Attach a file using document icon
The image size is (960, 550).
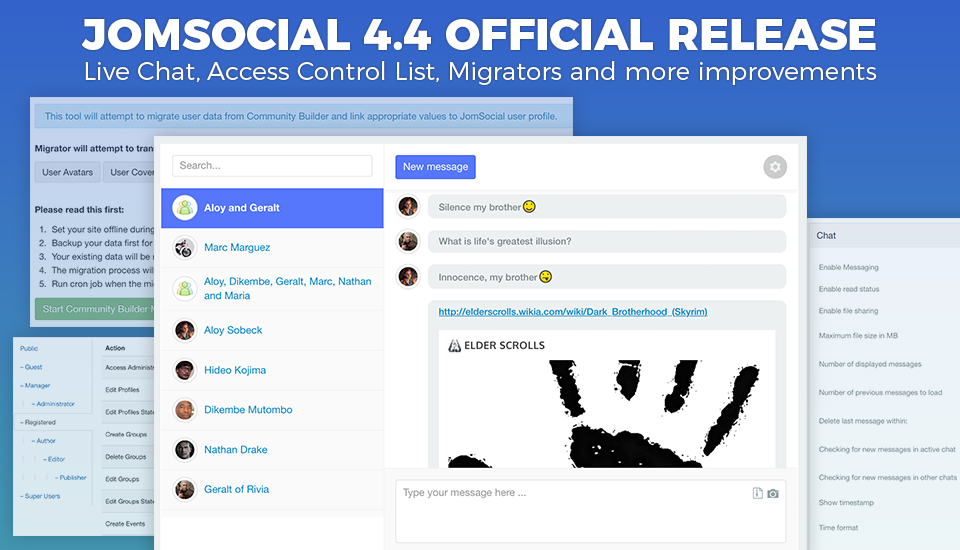pos(757,493)
